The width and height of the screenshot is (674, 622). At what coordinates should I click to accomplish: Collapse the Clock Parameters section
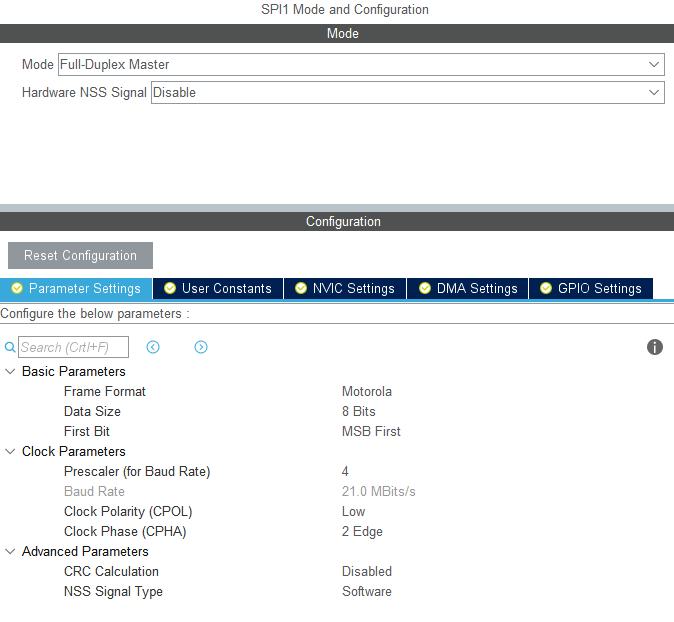10,451
